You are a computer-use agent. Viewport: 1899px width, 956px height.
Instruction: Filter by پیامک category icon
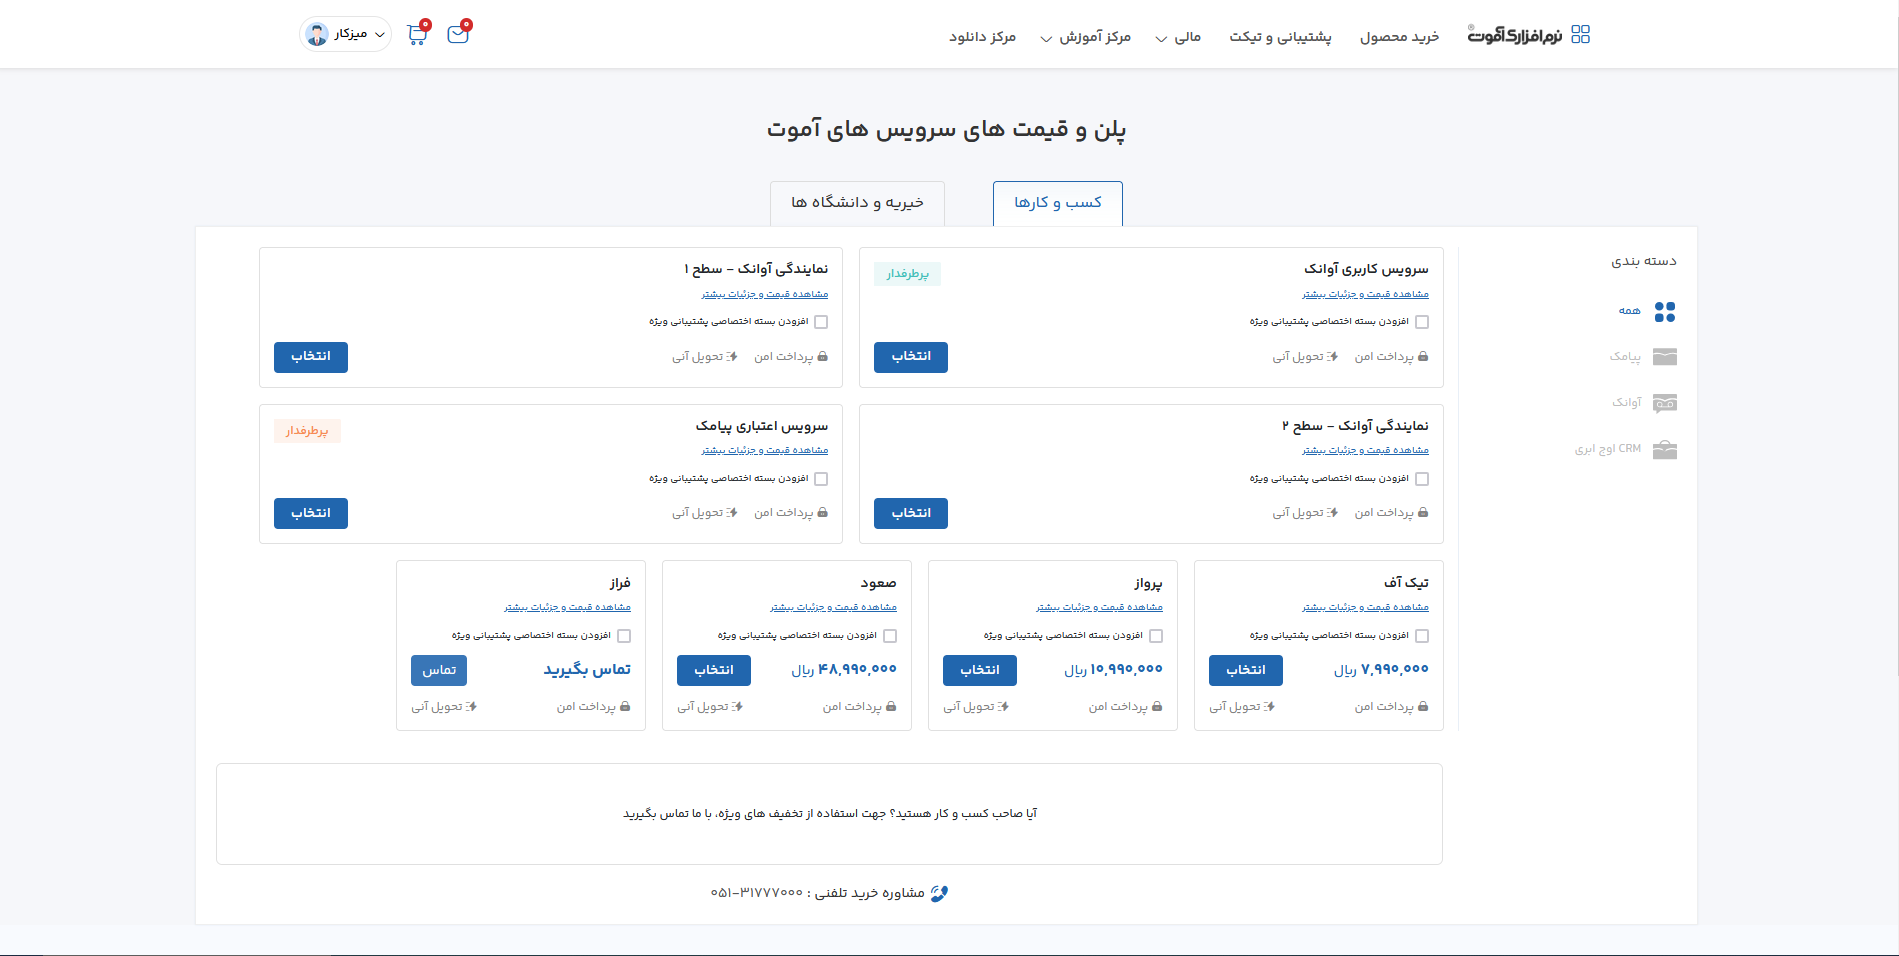click(1664, 357)
